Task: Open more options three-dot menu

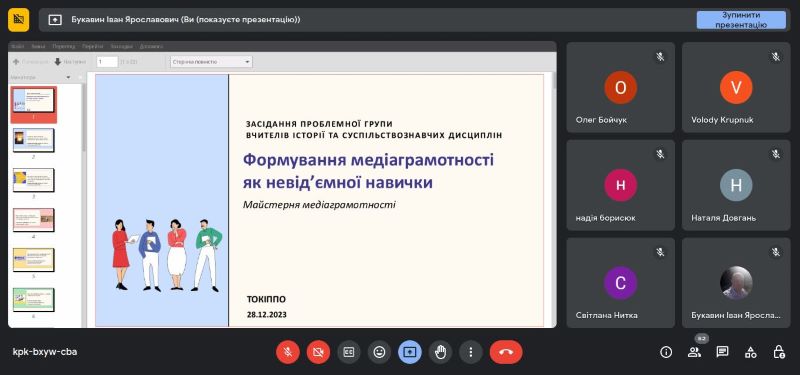Action: click(x=470, y=352)
